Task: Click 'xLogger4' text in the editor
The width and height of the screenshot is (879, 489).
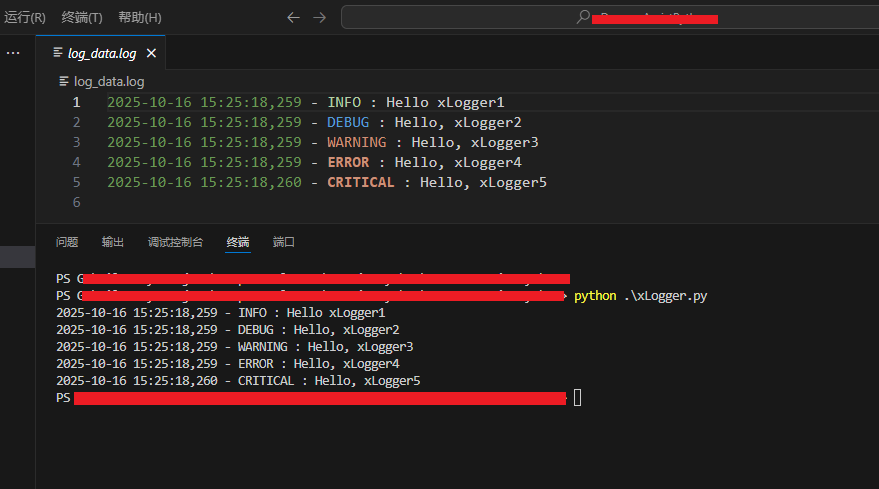Action: pyautogui.click(x=488, y=163)
